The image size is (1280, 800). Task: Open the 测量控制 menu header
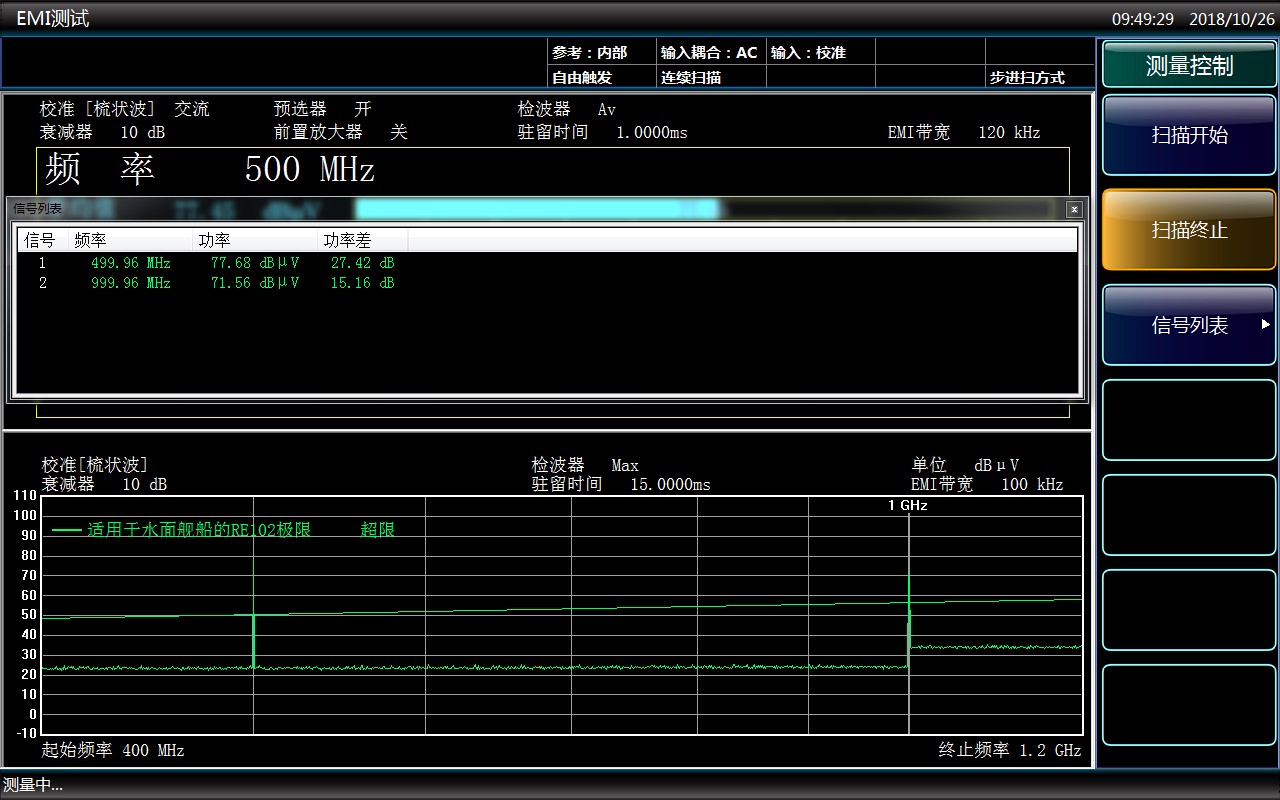pos(1189,66)
